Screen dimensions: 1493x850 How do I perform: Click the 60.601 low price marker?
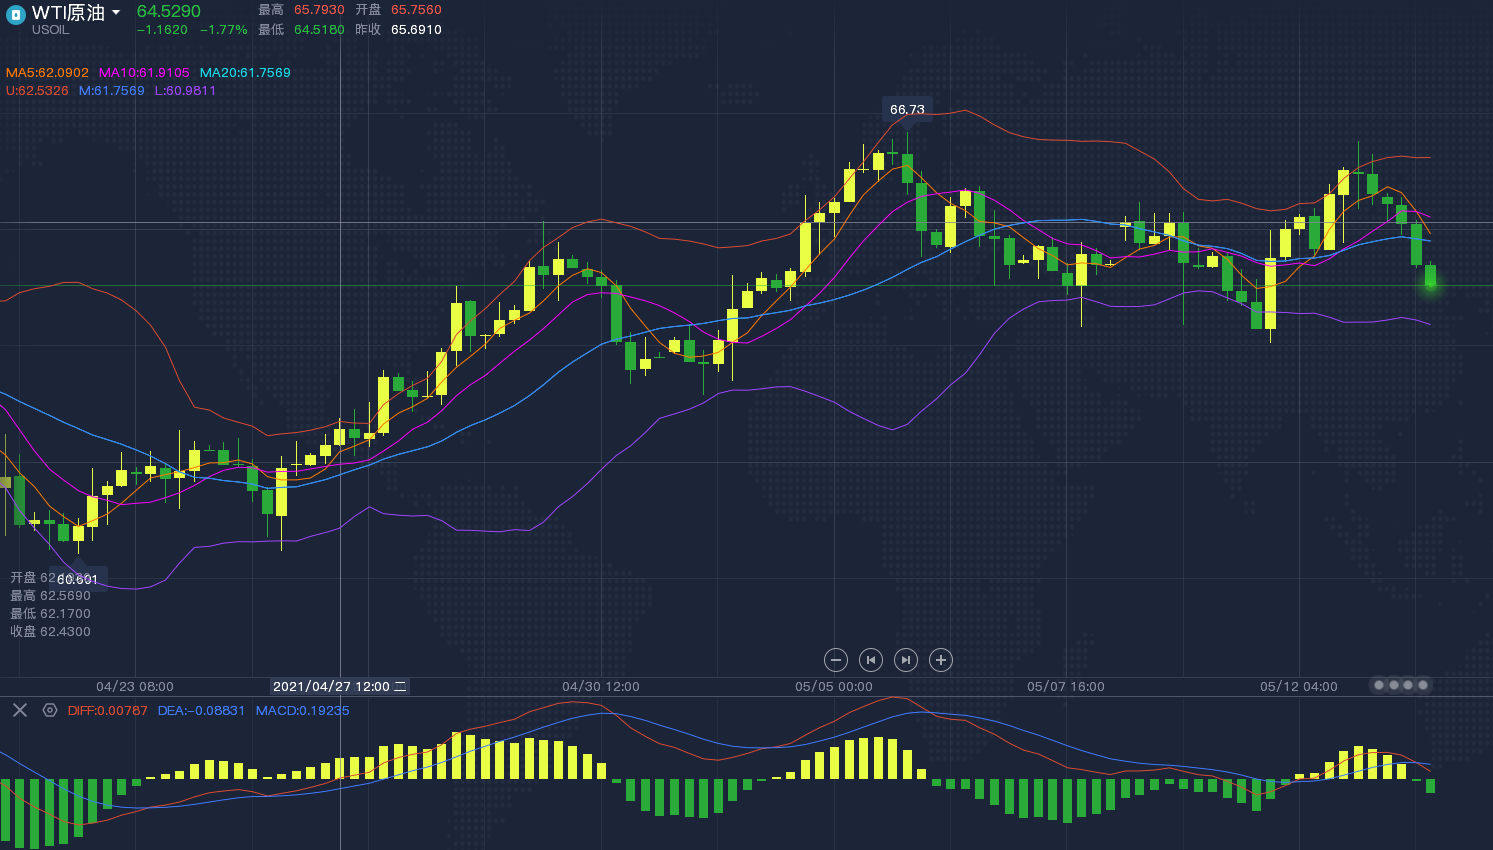click(x=78, y=579)
